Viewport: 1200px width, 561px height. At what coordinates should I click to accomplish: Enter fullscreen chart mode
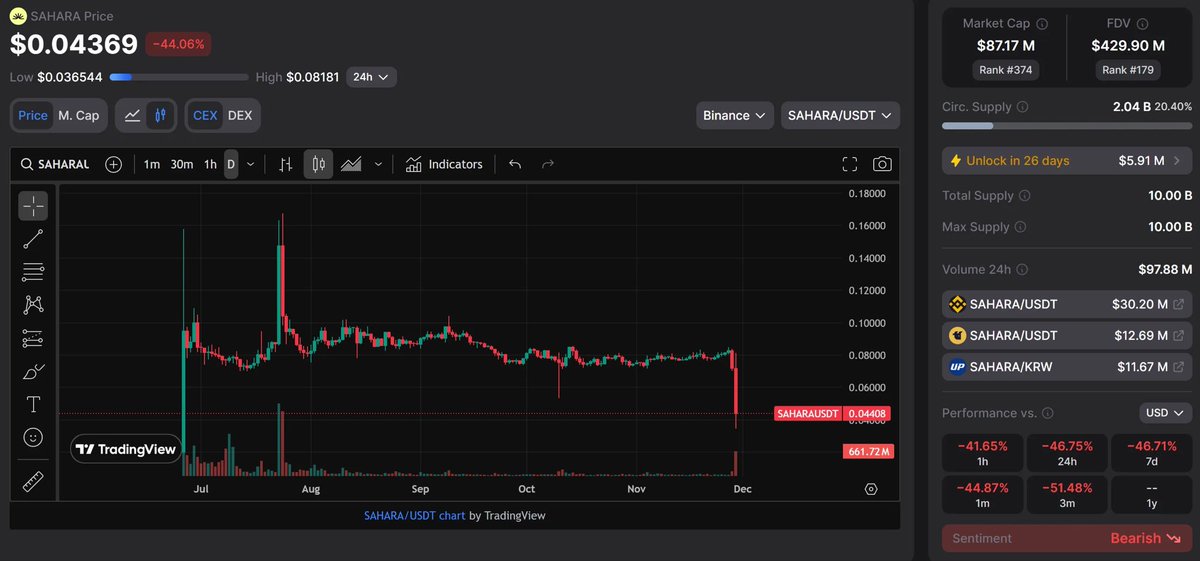point(850,164)
